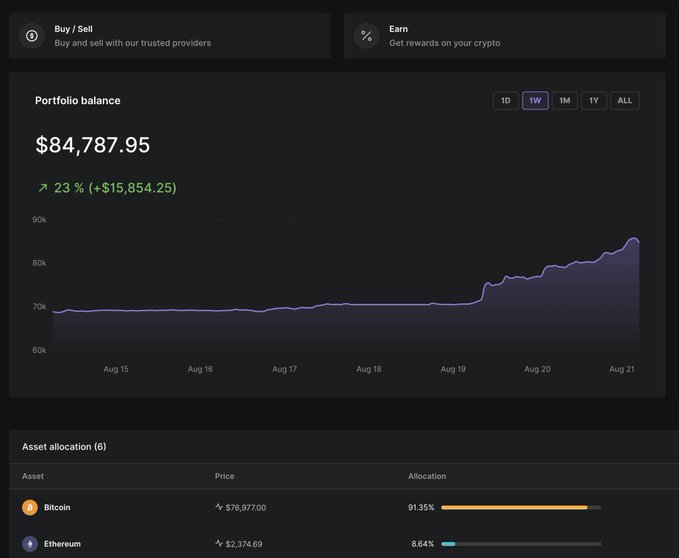Click Ethereum price $2,374.69
Screen dimensions: 679x558
tap(244, 544)
